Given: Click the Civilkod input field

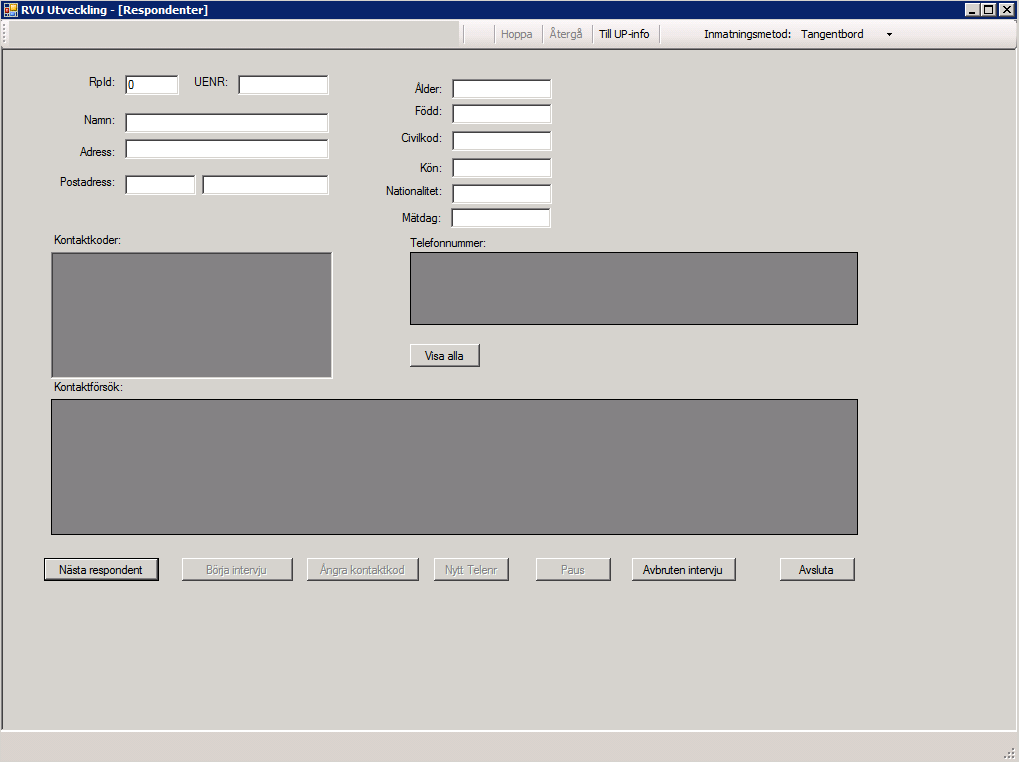Looking at the screenshot, I should pyautogui.click(x=502, y=140).
